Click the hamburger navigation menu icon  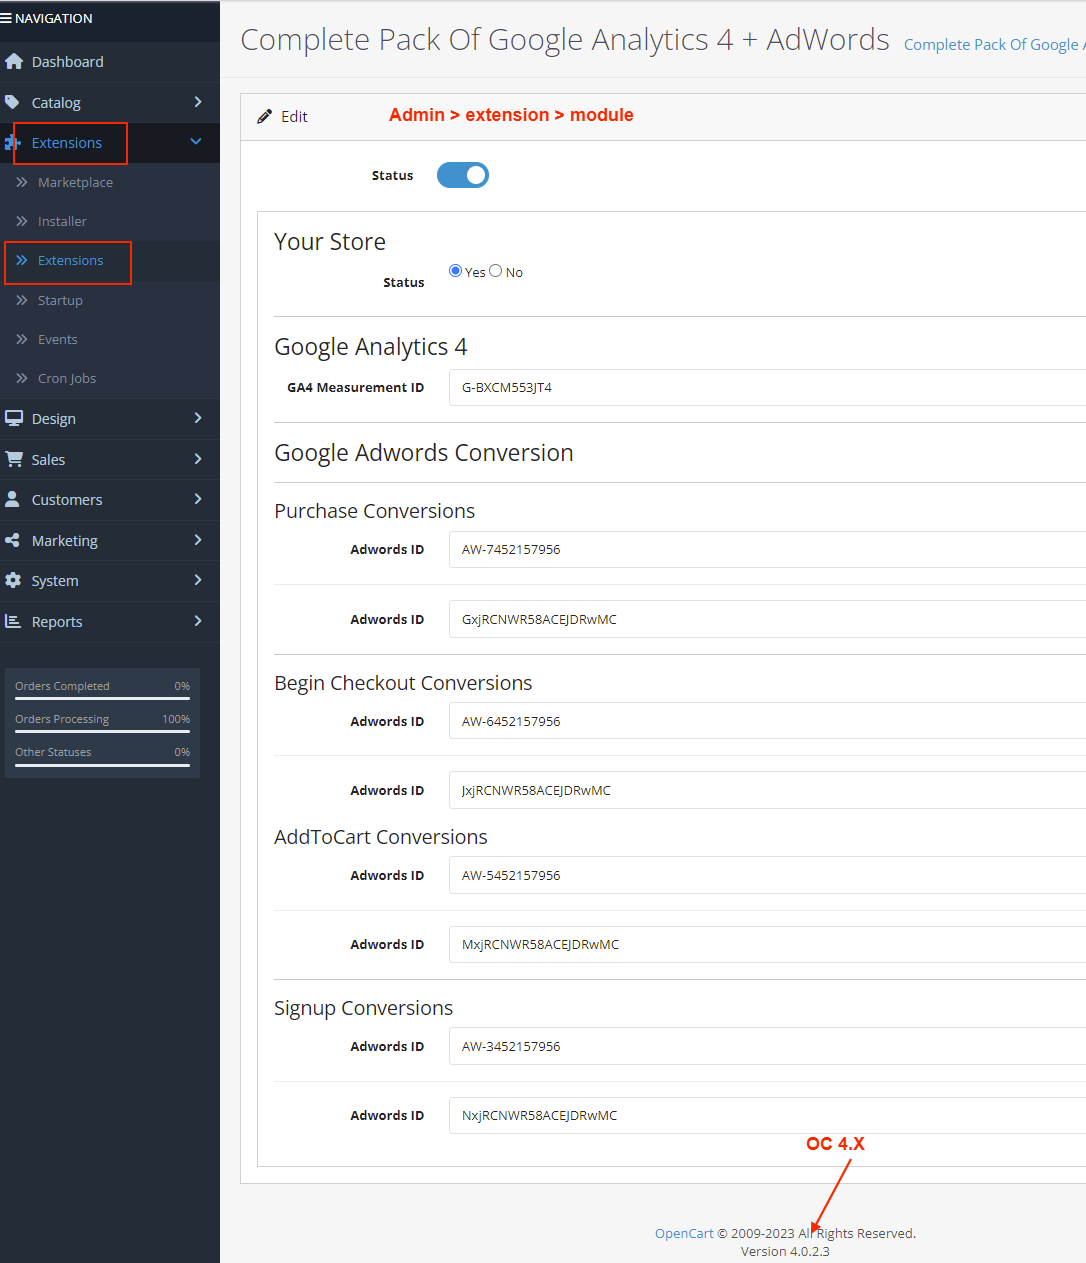[x=6, y=18]
